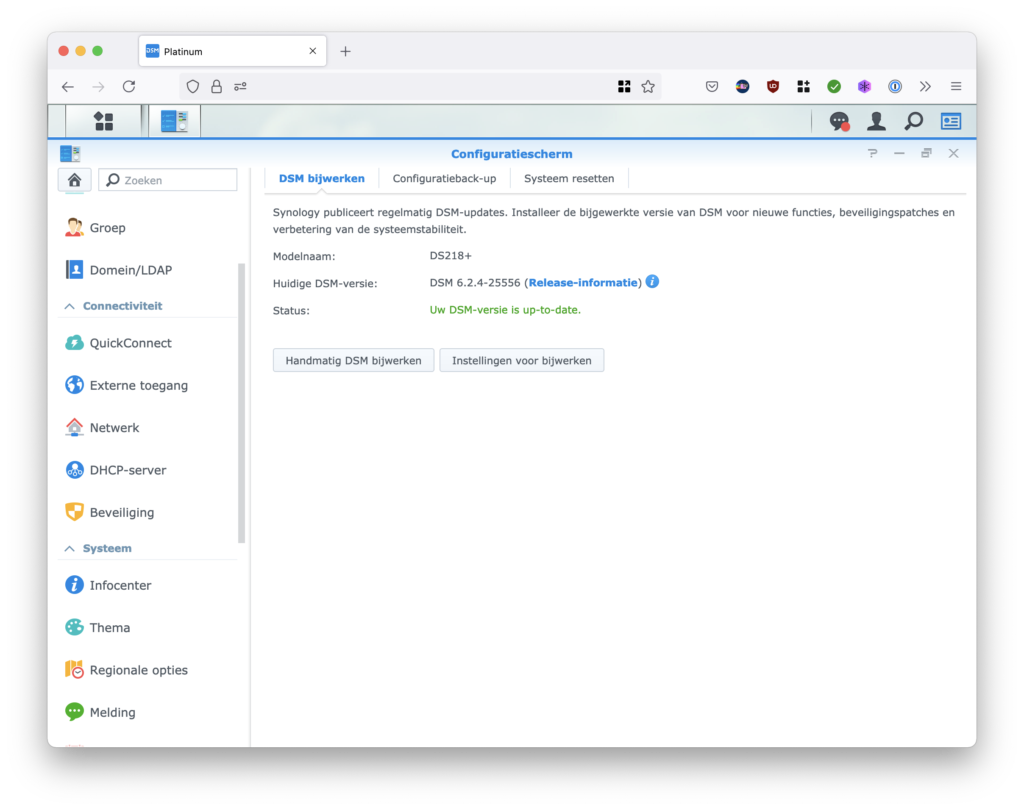
Task: Click Handmatig DSM bijwerken button
Action: click(x=353, y=361)
